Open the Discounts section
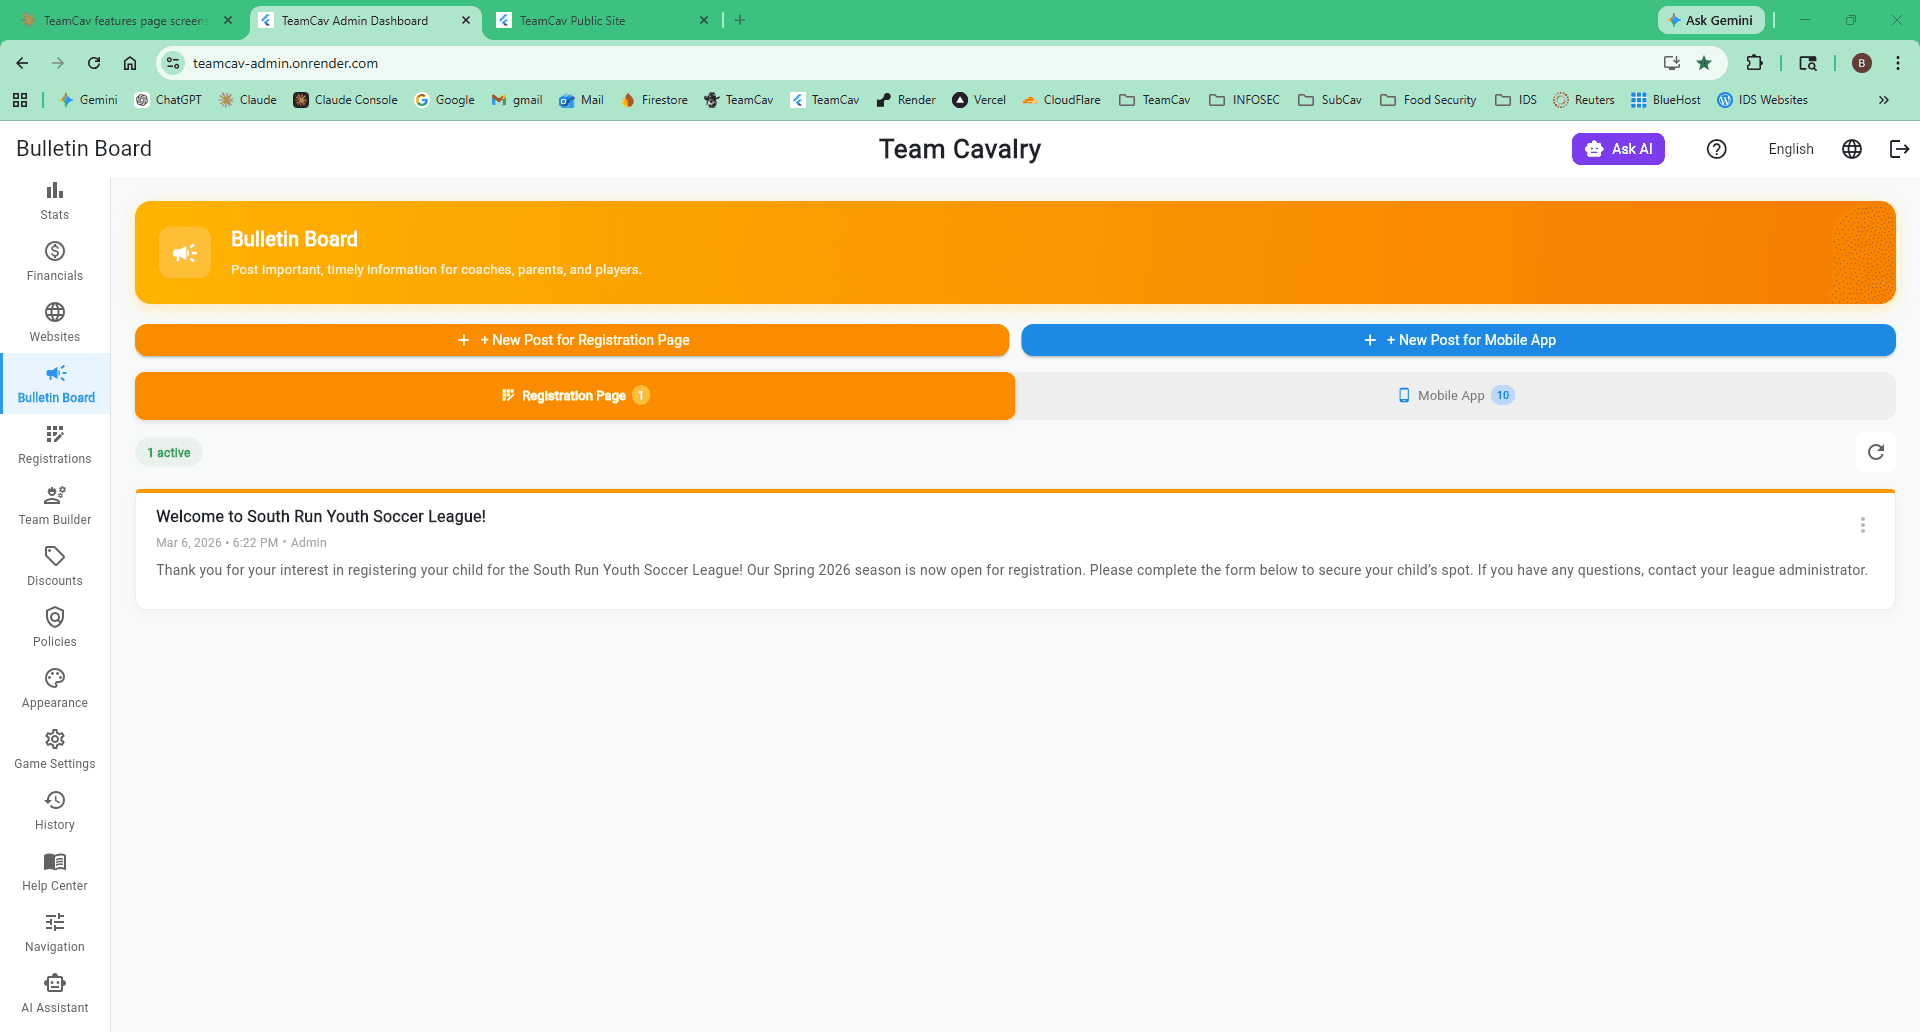The height and width of the screenshot is (1032, 1920). (55, 566)
